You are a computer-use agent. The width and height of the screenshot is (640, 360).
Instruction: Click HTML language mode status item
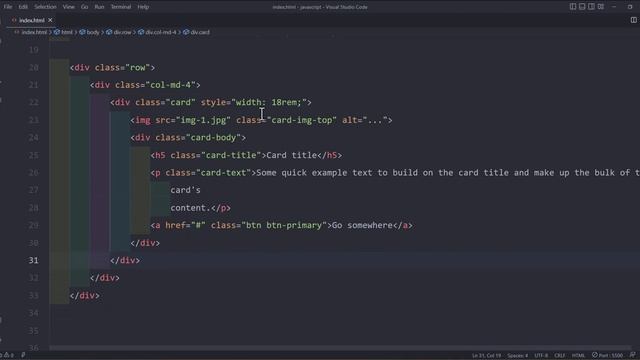(578, 356)
